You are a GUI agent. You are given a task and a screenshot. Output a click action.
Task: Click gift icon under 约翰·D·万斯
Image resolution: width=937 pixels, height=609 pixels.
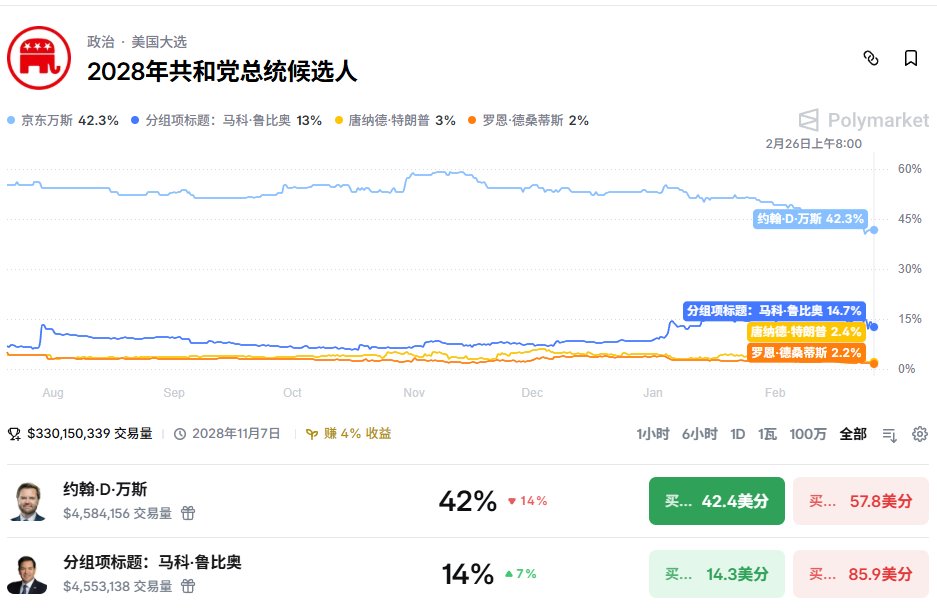click(188, 513)
